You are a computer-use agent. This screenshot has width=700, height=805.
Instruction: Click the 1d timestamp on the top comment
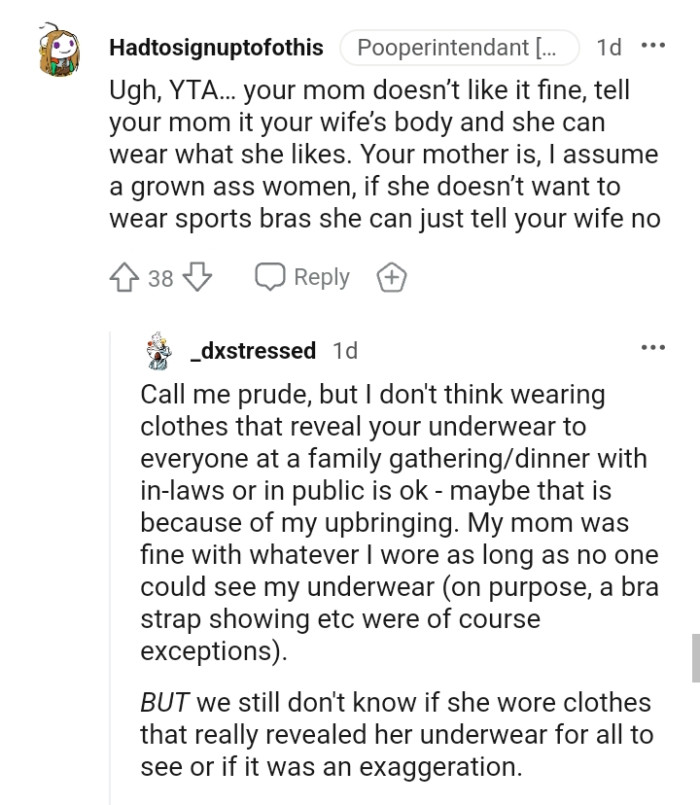tap(610, 46)
